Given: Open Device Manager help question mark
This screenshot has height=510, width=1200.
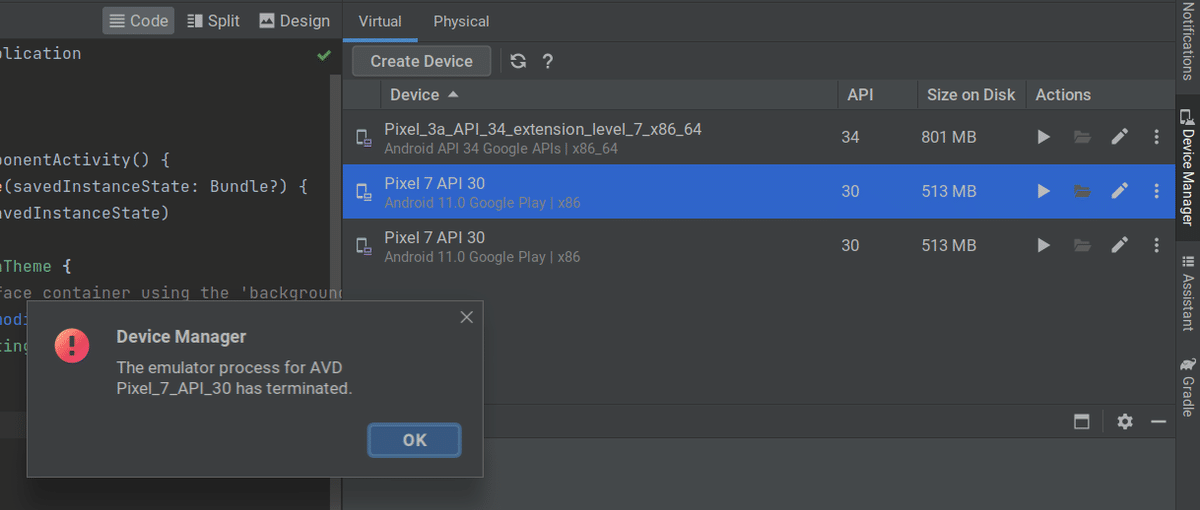Looking at the screenshot, I should coord(548,61).
